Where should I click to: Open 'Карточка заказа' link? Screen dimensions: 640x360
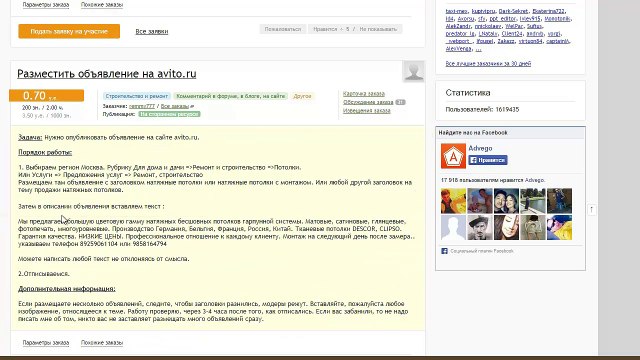coord(364,93)
